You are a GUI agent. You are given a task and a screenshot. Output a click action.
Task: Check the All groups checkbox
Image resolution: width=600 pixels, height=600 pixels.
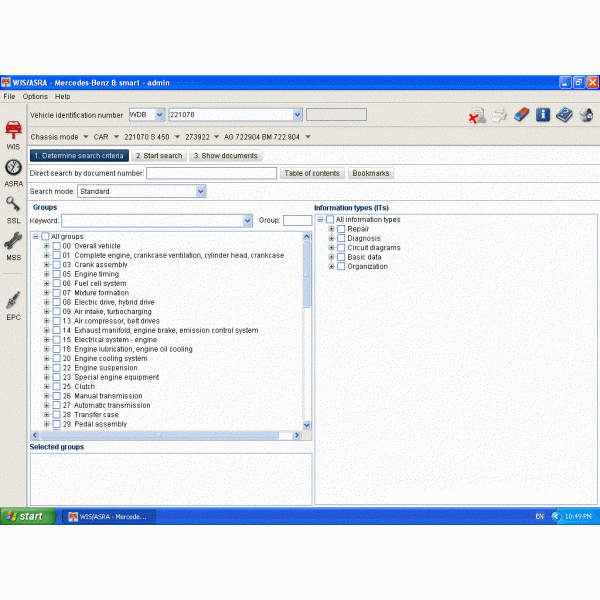point(45,236)
